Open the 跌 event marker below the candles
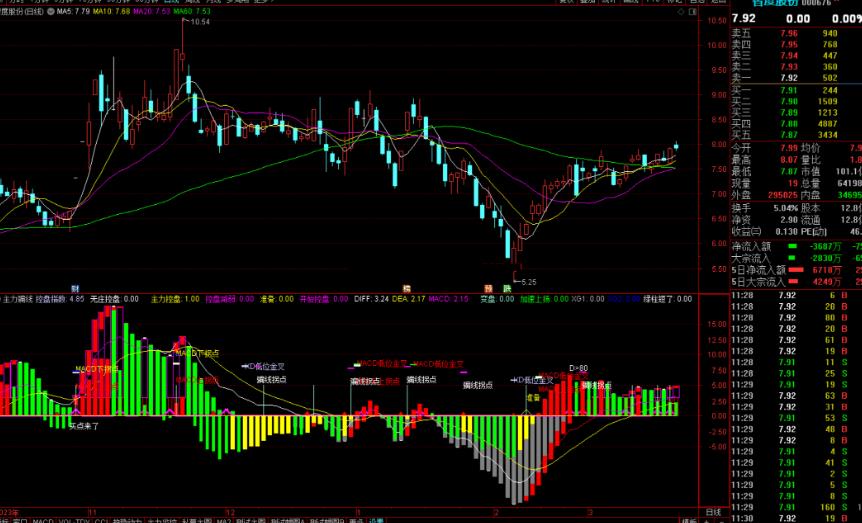The width and height of the screenshot is (862, 523). (x=507, y=288)
